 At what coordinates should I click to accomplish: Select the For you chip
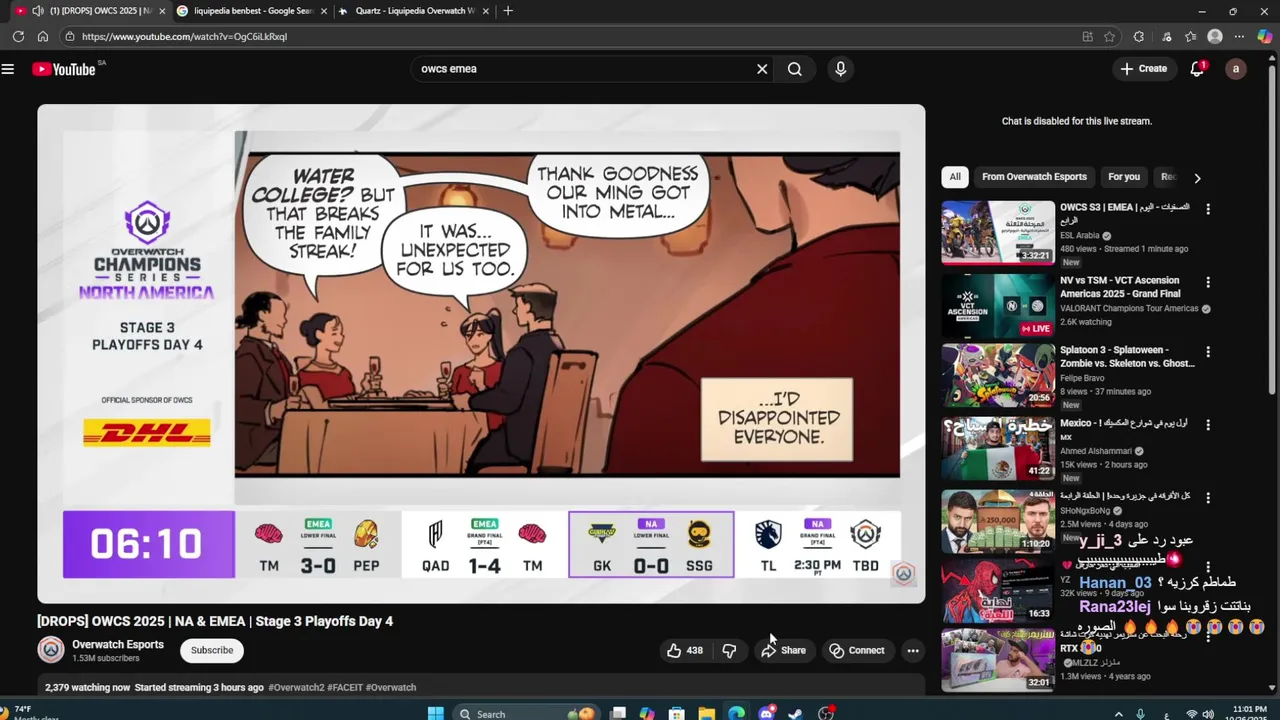point(1124,177)
